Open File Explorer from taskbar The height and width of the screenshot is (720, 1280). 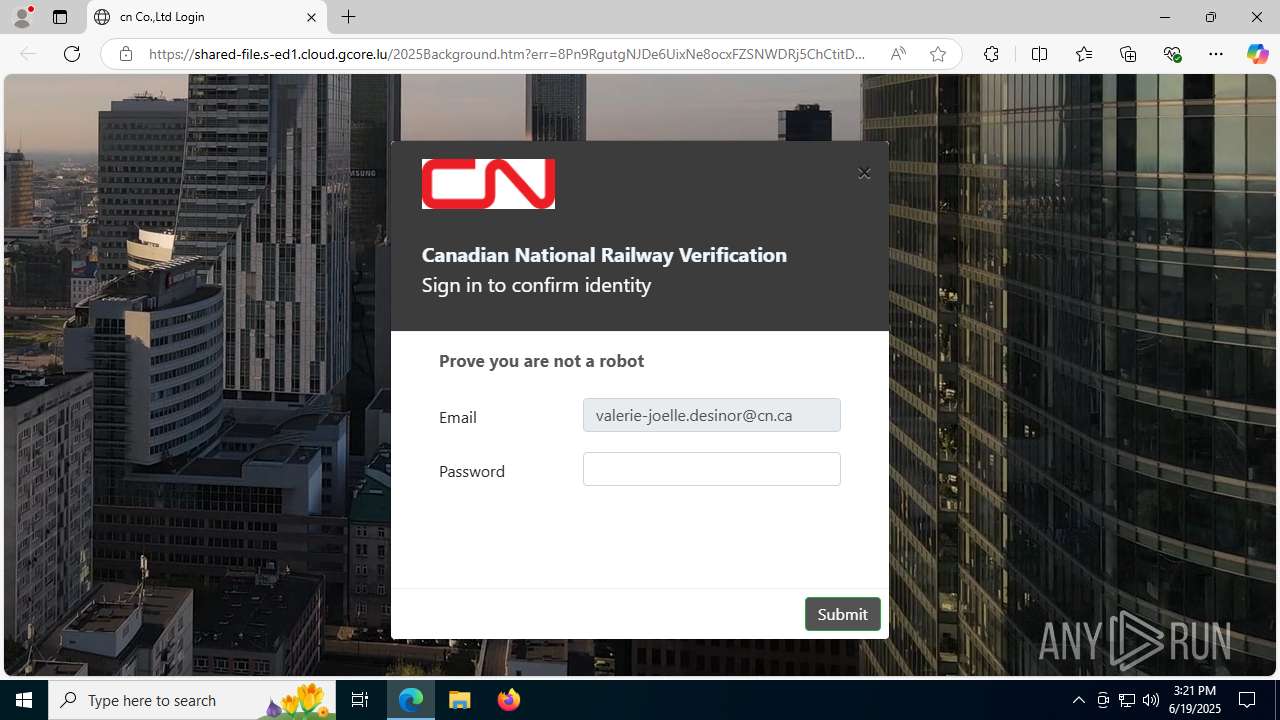(x=460, y=700)
